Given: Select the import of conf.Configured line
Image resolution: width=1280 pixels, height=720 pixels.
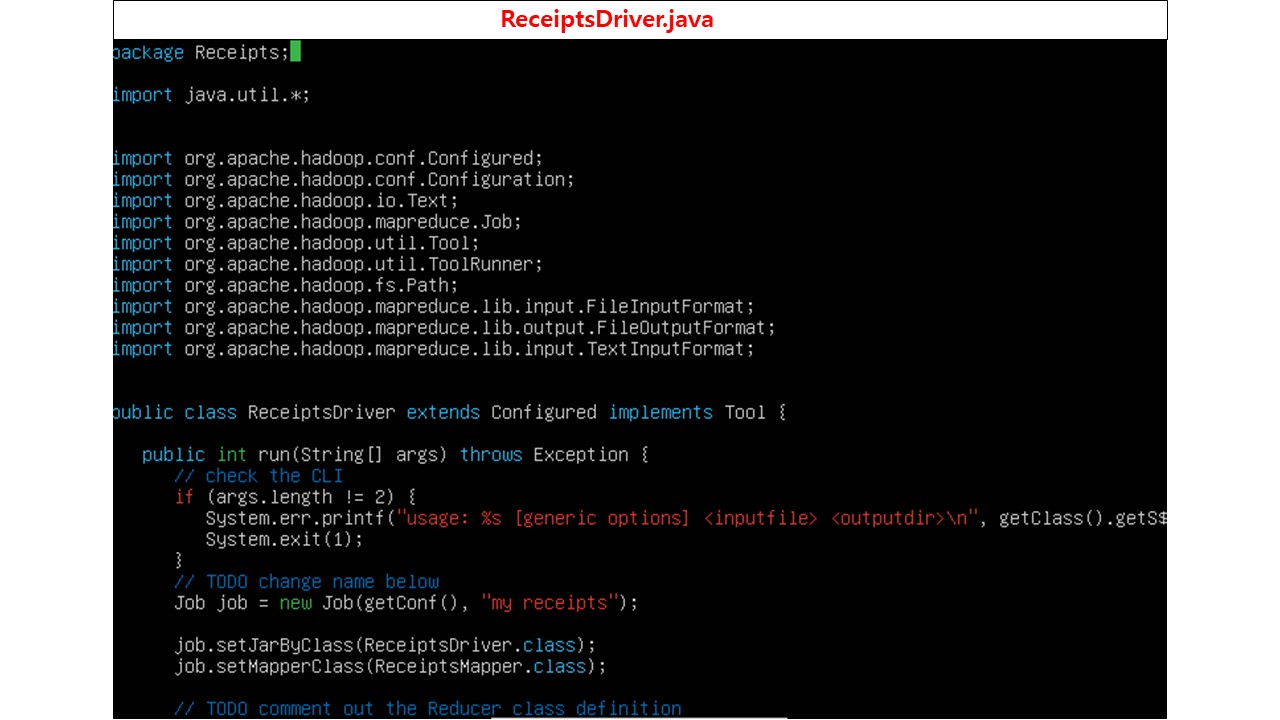Looking at the screenshot, I should click(x=328, y=159).
